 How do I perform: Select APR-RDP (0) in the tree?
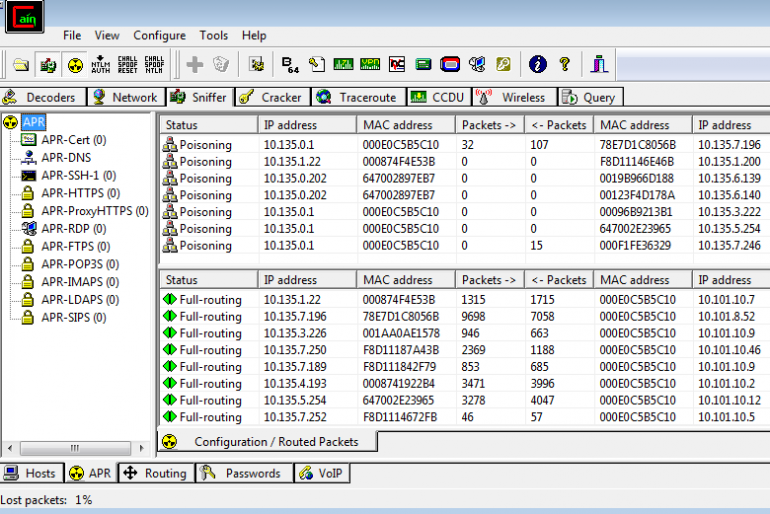pos(74,229)
